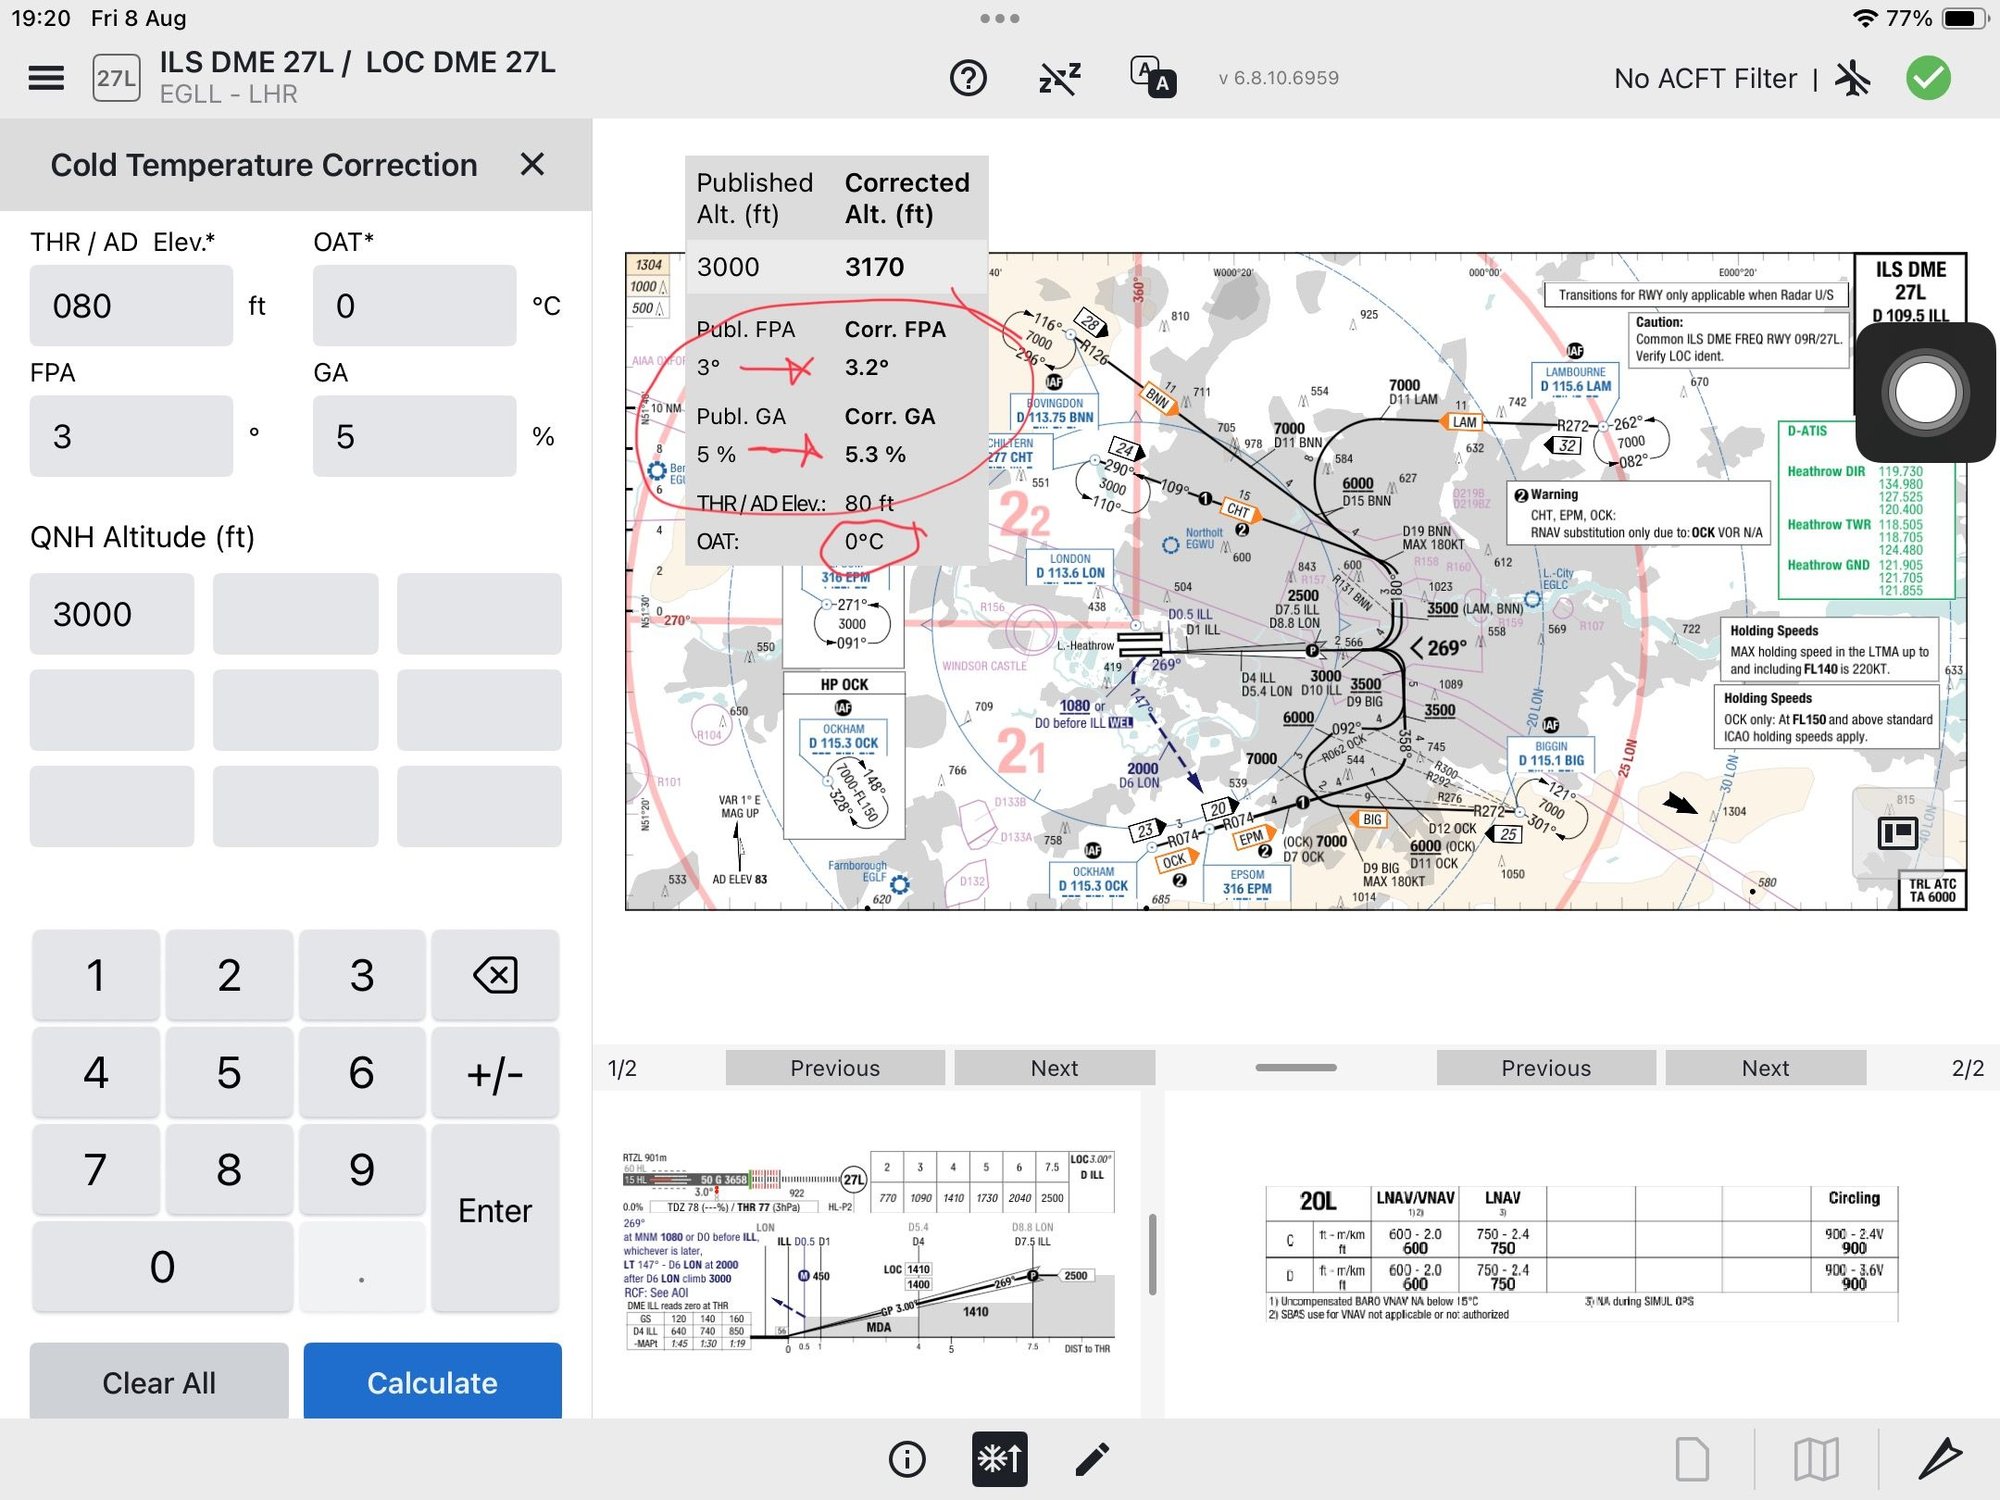Image resolution: width=2000 pixels, height=1500 pixels.
Task: Toggle the cold temperature correction snowflake tool
Action: tap(999, 1460)
